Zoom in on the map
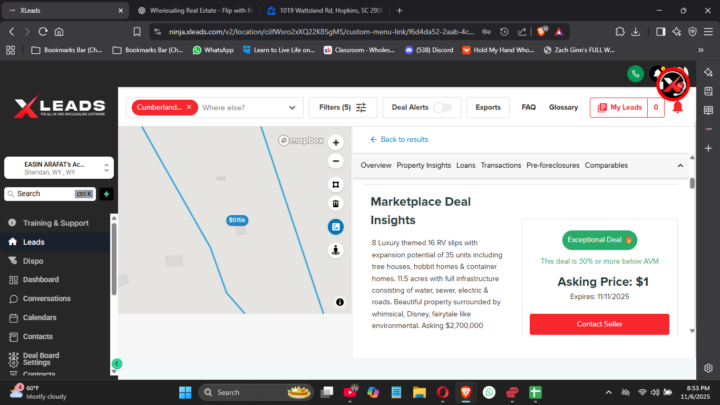The image size is (720, 405). tap(336, 142)
